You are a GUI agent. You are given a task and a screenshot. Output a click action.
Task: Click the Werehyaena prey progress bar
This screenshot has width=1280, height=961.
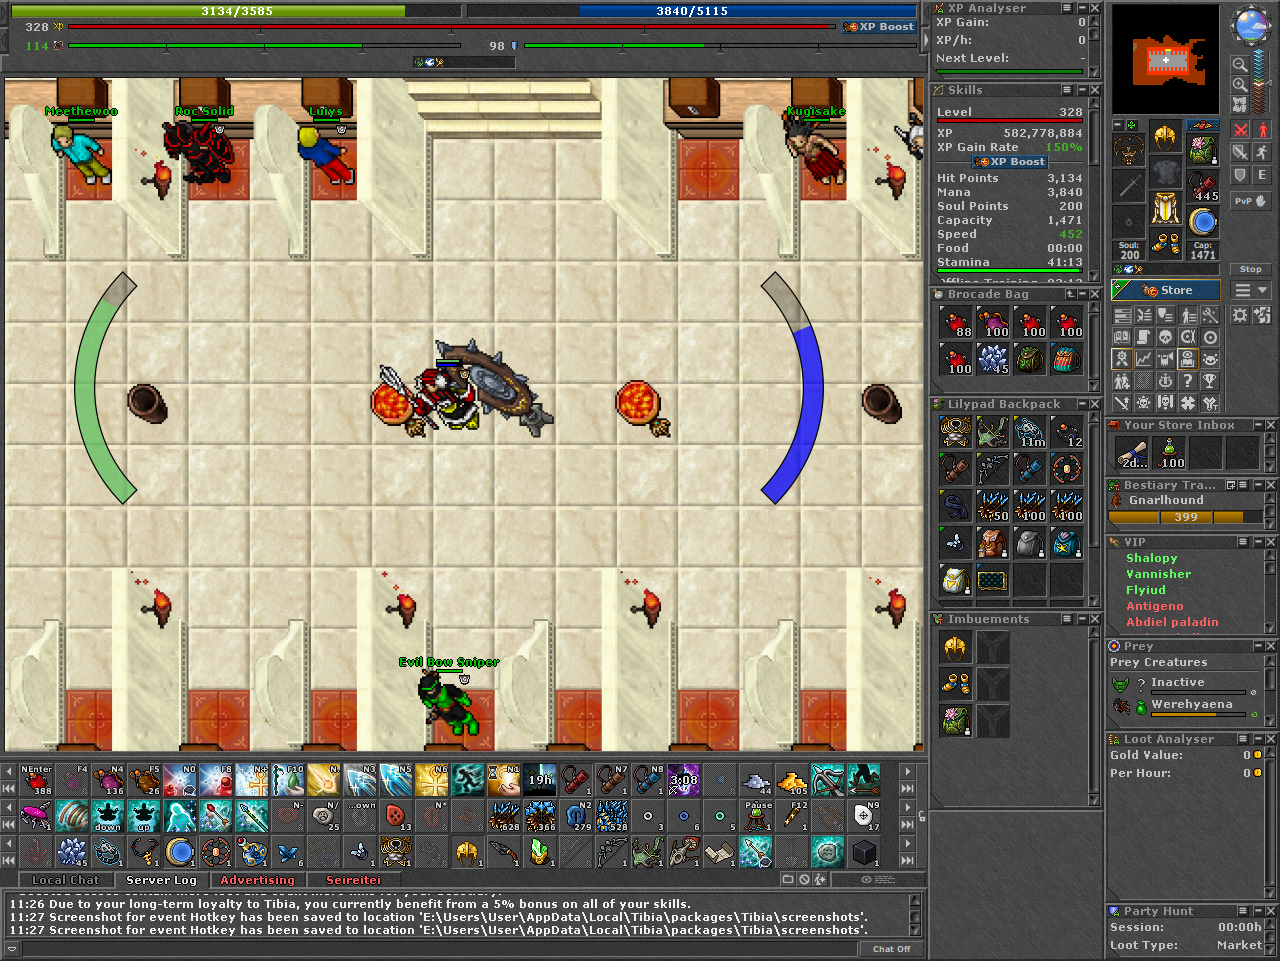click(x=1198, y=714)
